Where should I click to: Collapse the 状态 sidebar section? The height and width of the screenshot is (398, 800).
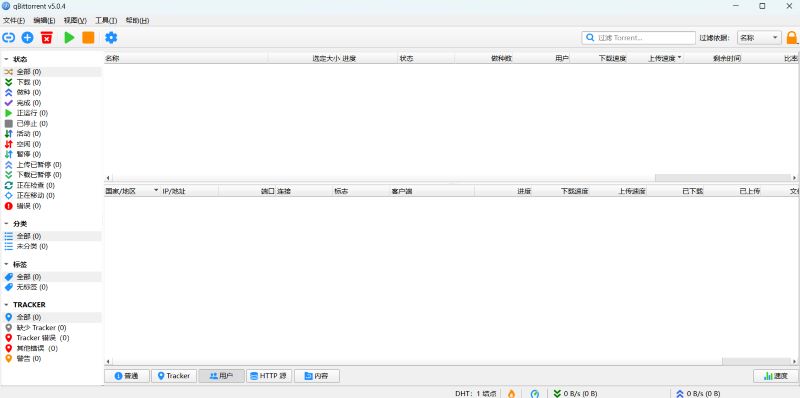tap(6, 59)
